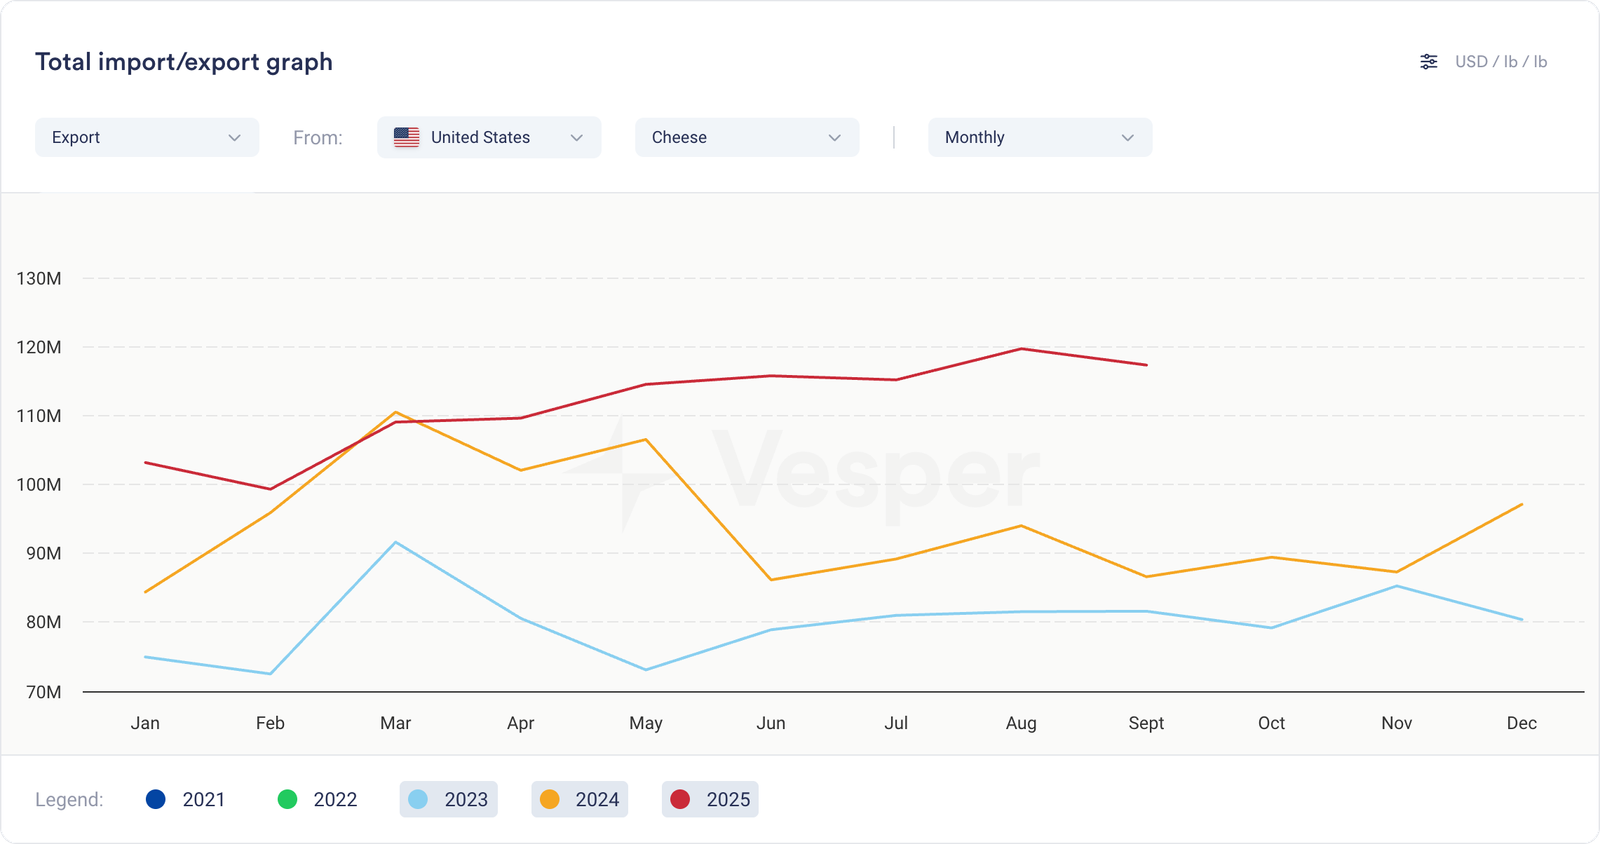Expand the Cheese product dropdown
The height and width of the screenshot is (844, 1600).
[x=746, y=138]
